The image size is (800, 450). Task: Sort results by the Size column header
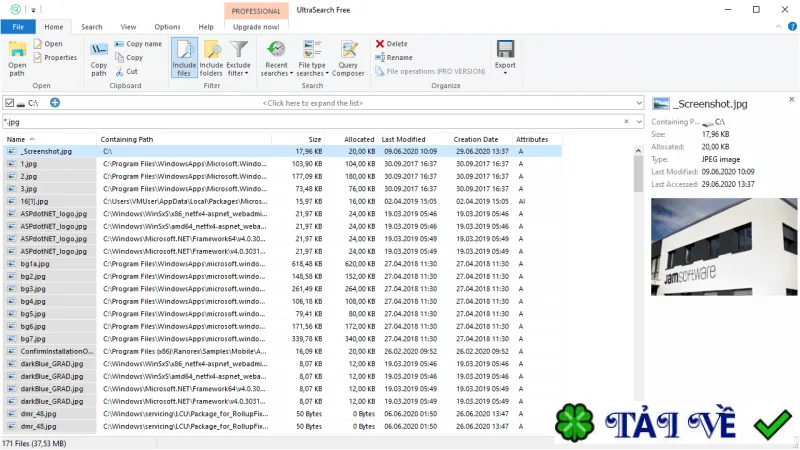(x=314, y=139)
